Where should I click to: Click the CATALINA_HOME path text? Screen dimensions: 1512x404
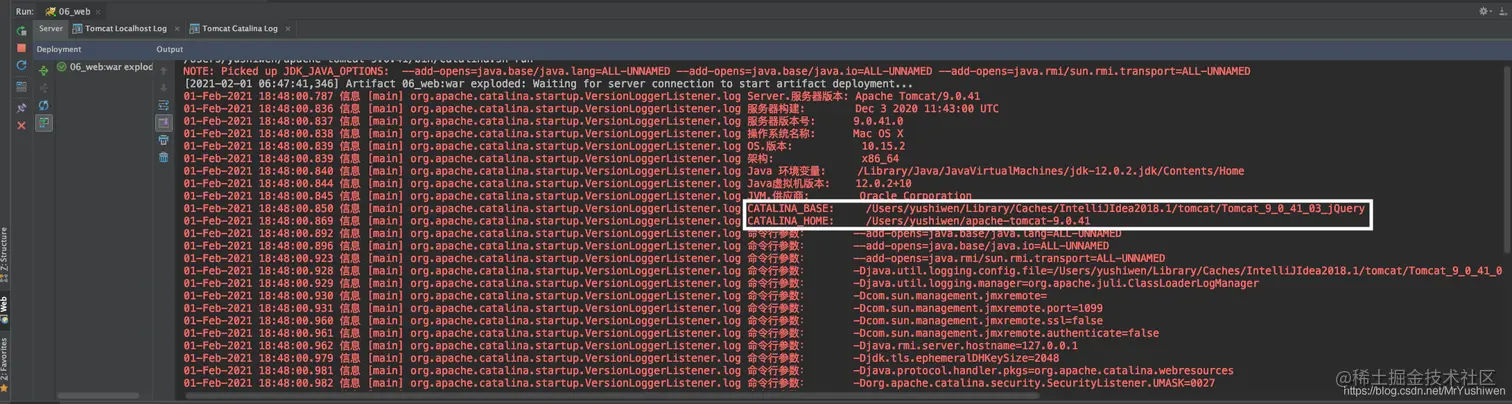978,221
